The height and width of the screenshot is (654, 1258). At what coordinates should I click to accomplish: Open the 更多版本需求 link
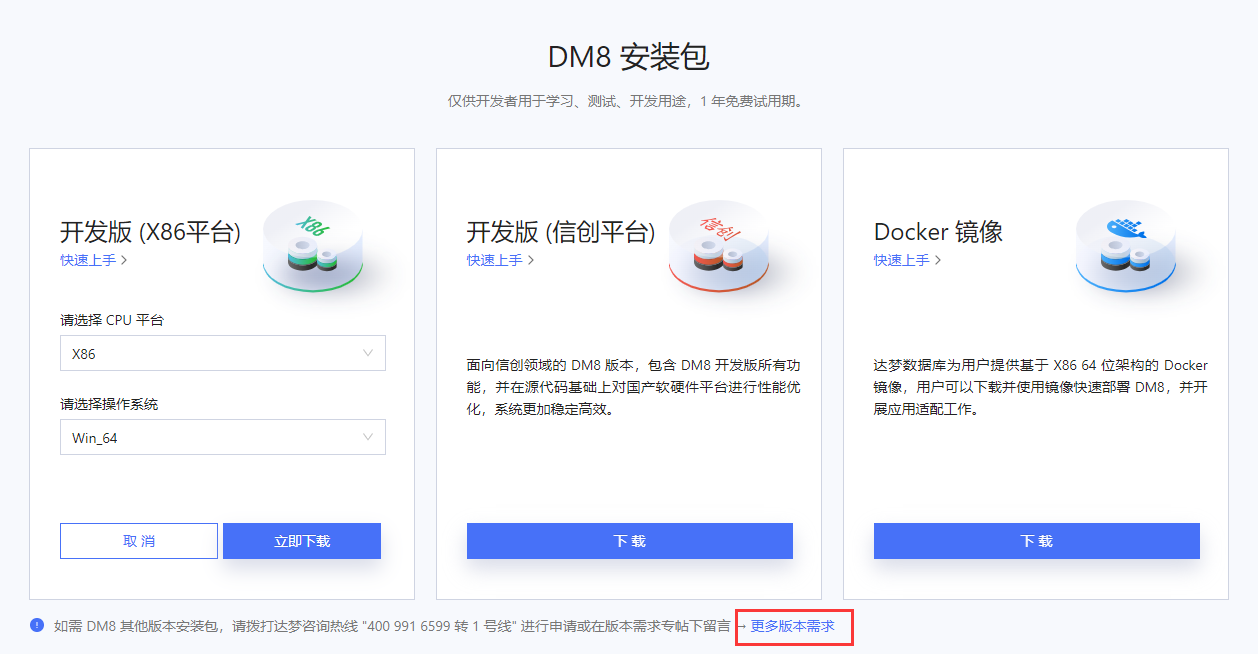point(792,626)
